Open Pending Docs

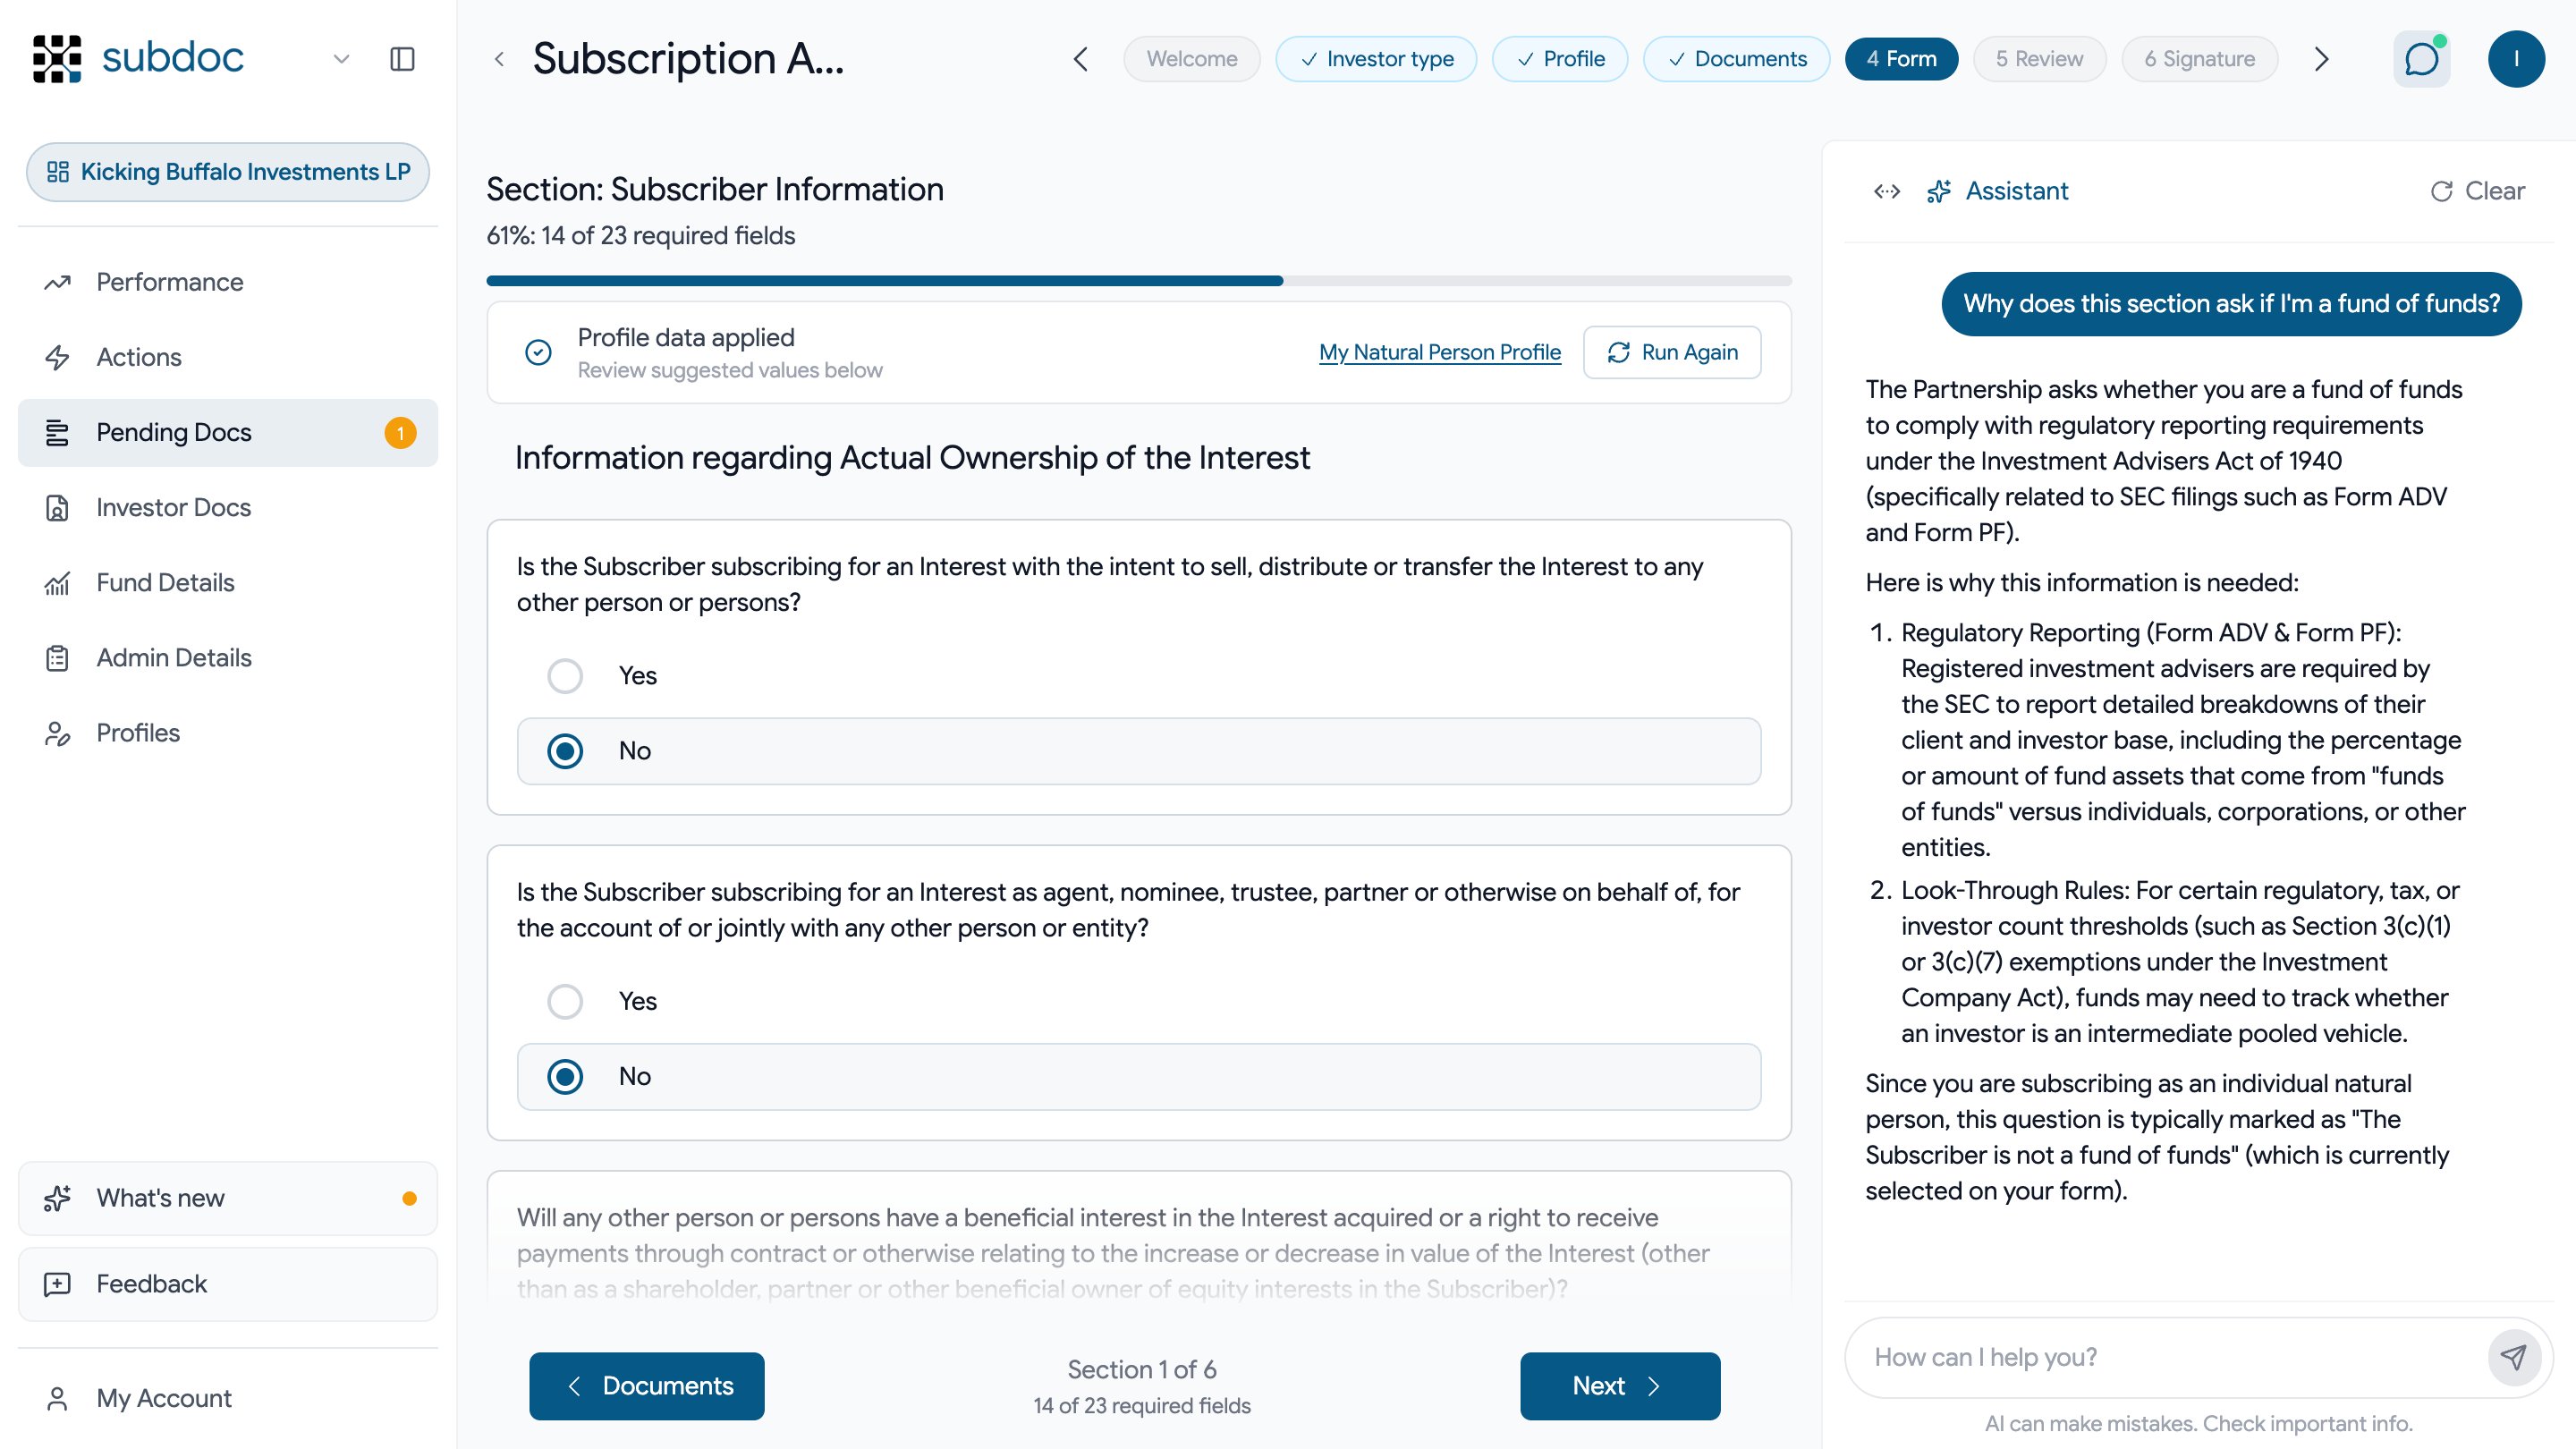(x=228, y=432)
